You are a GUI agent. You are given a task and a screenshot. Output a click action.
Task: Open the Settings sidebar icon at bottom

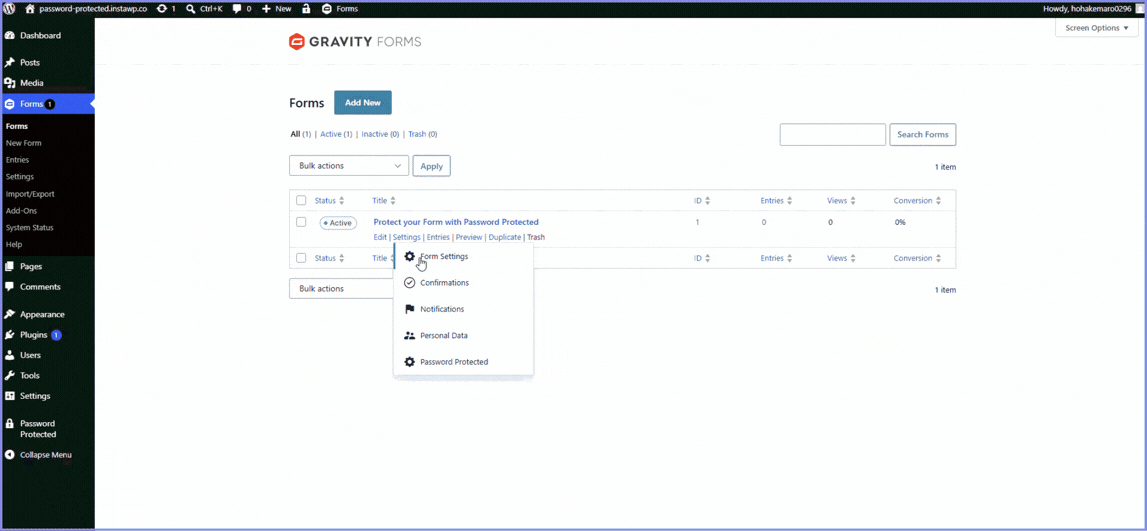(x=10, y=396)
